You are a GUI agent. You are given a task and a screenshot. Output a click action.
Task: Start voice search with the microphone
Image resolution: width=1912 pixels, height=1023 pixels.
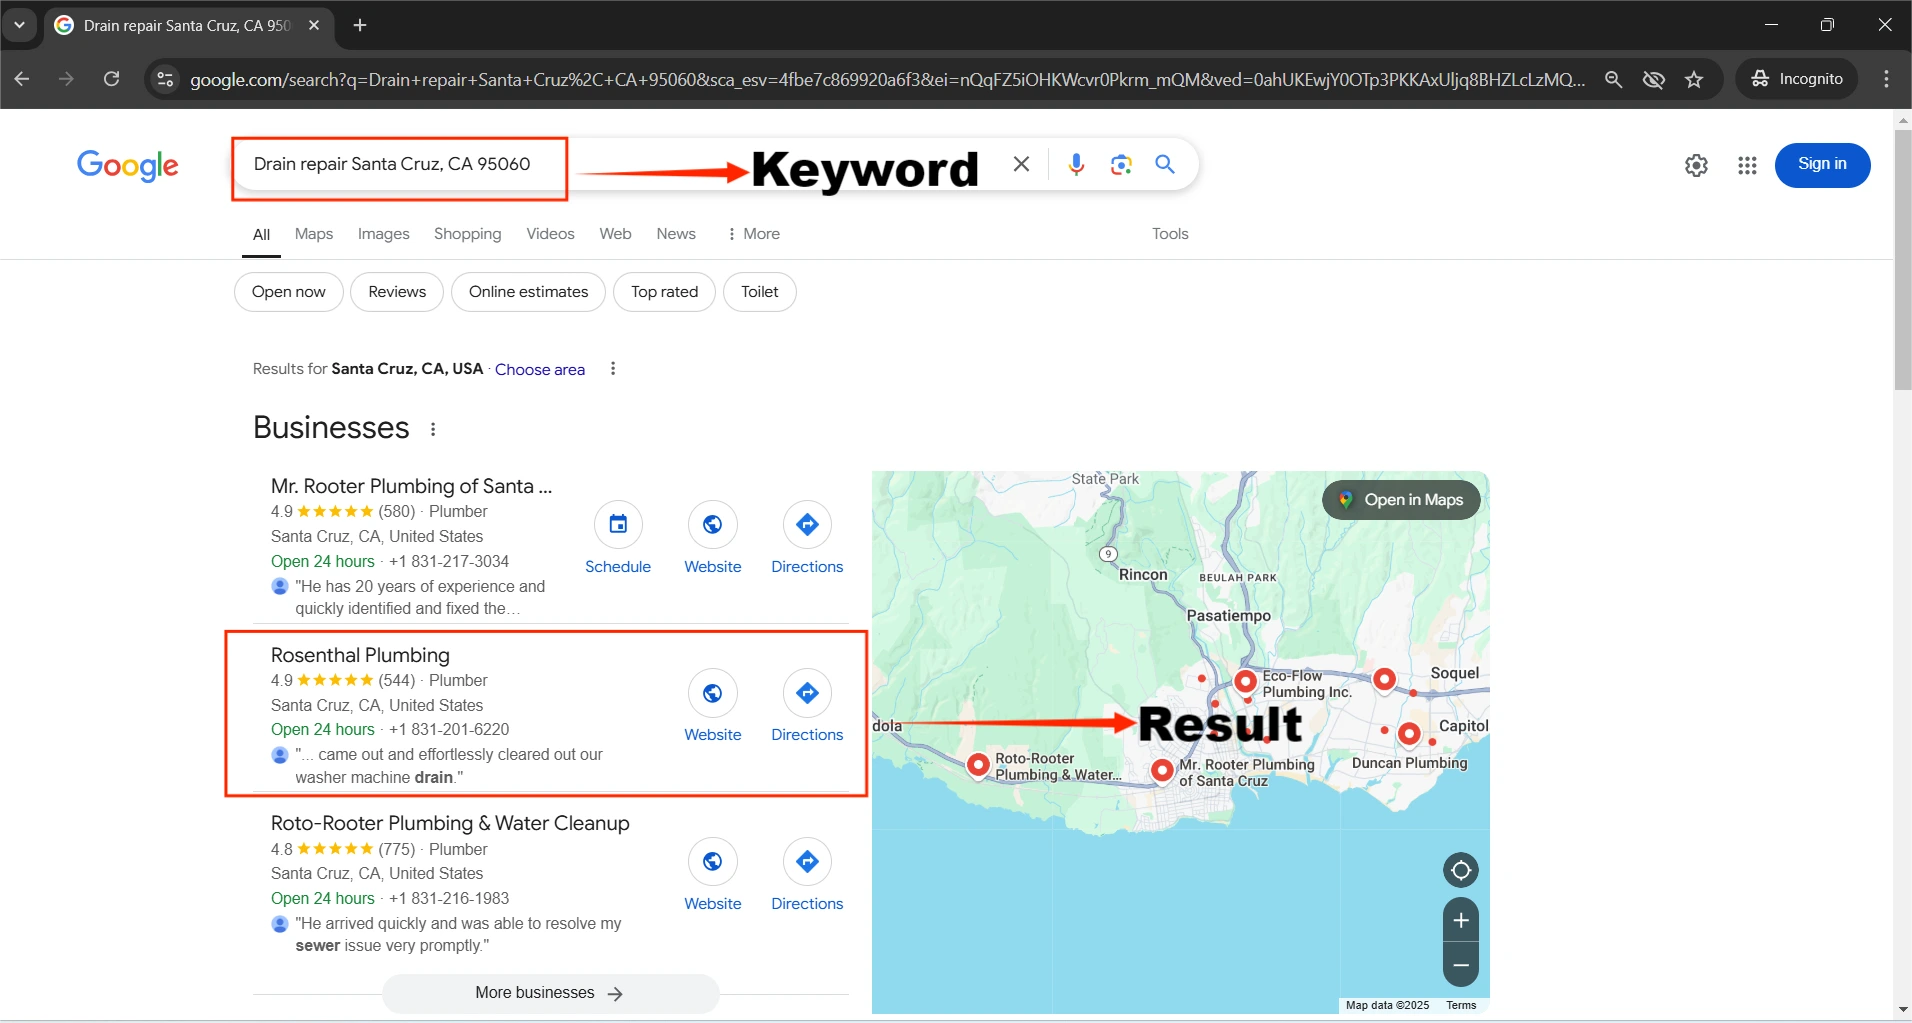coord(1076,164)
